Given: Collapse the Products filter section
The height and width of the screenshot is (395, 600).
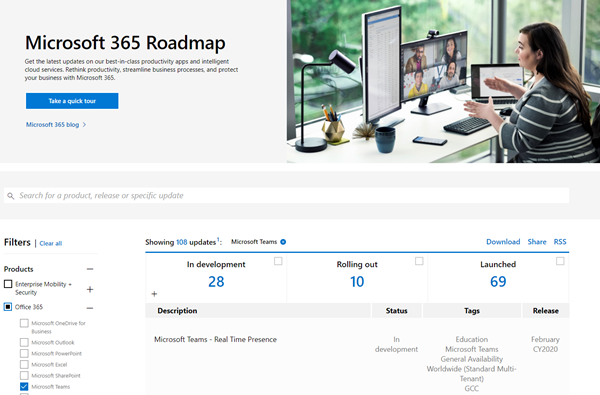Looking at the screenshot, I should click(x=90, y=269).
